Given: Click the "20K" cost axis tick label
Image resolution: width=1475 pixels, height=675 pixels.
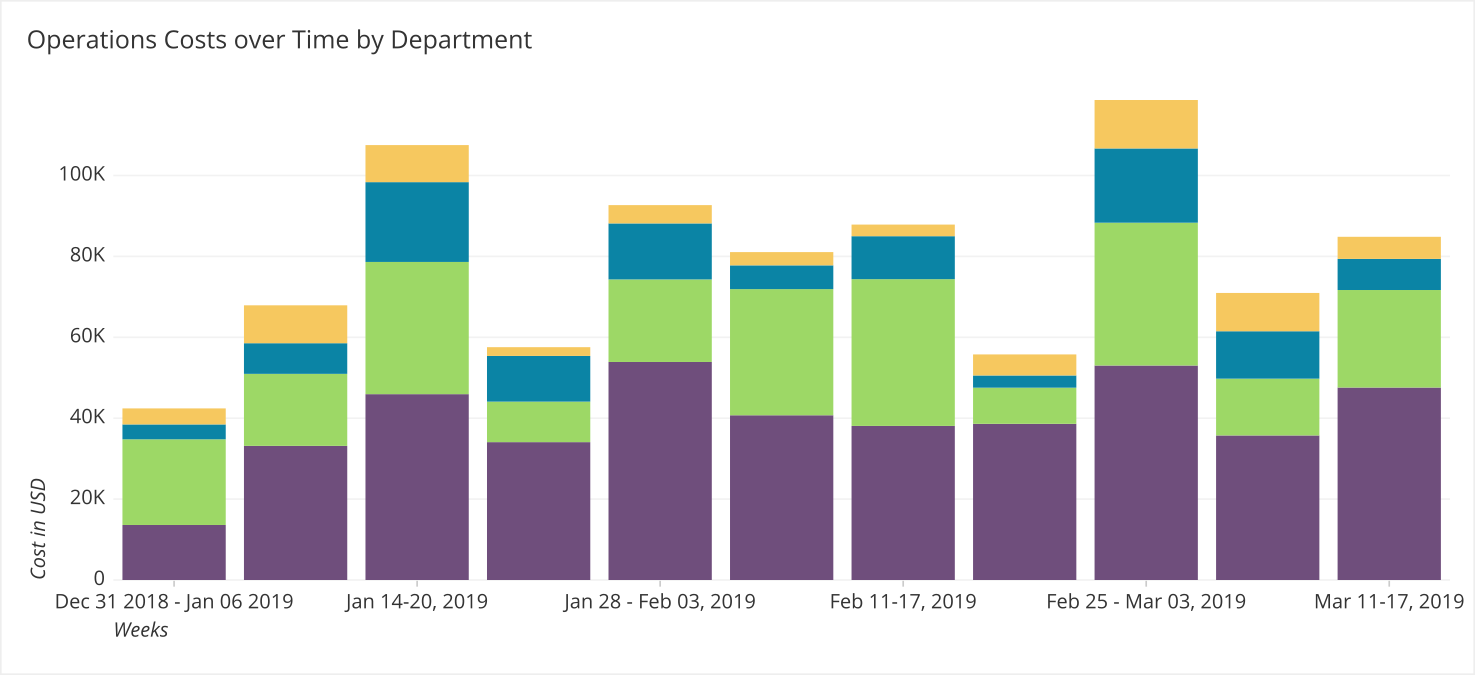Looking at the screenshot, I should click(x=86, y=498).
